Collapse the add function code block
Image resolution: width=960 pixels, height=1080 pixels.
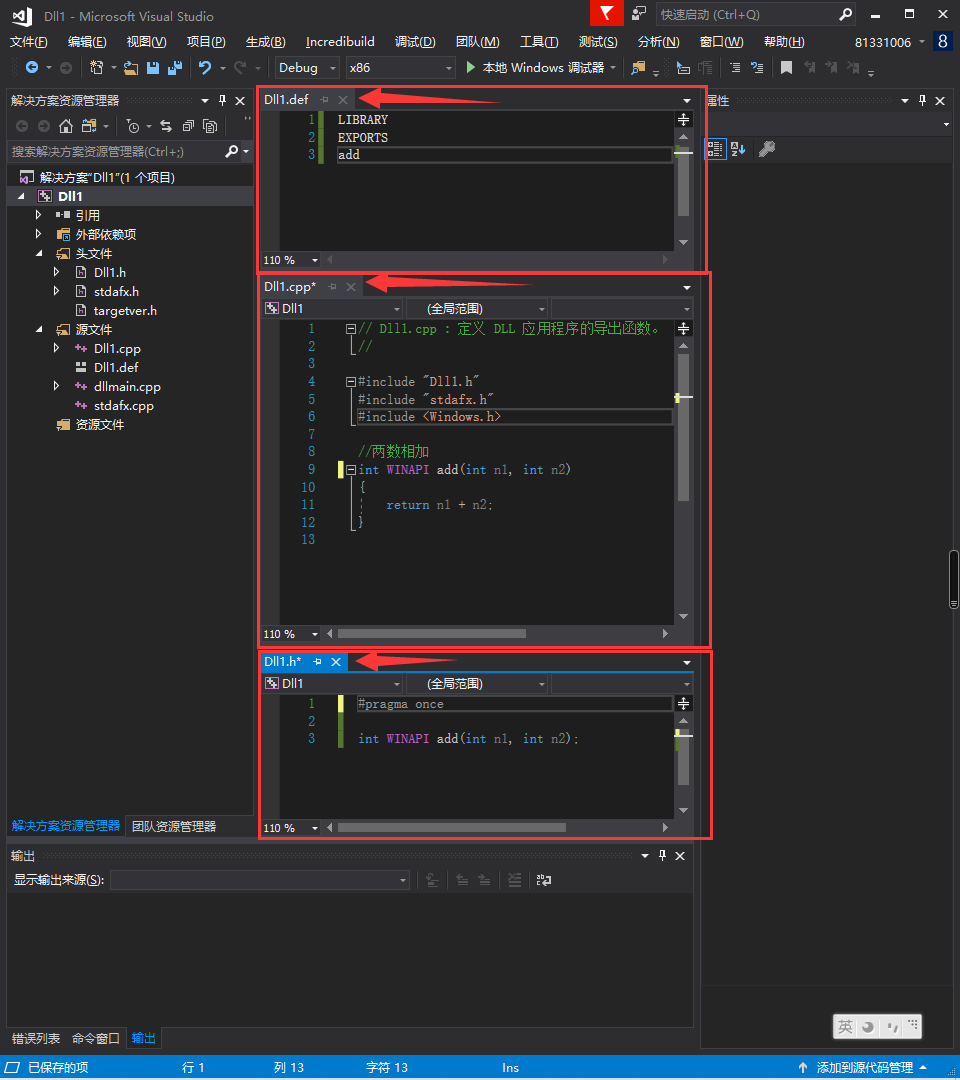351,470
